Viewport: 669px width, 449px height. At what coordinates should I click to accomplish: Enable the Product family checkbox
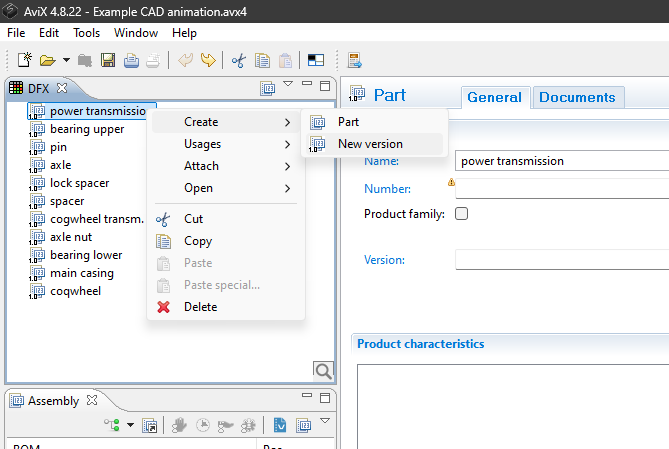[x=461, y=214]
